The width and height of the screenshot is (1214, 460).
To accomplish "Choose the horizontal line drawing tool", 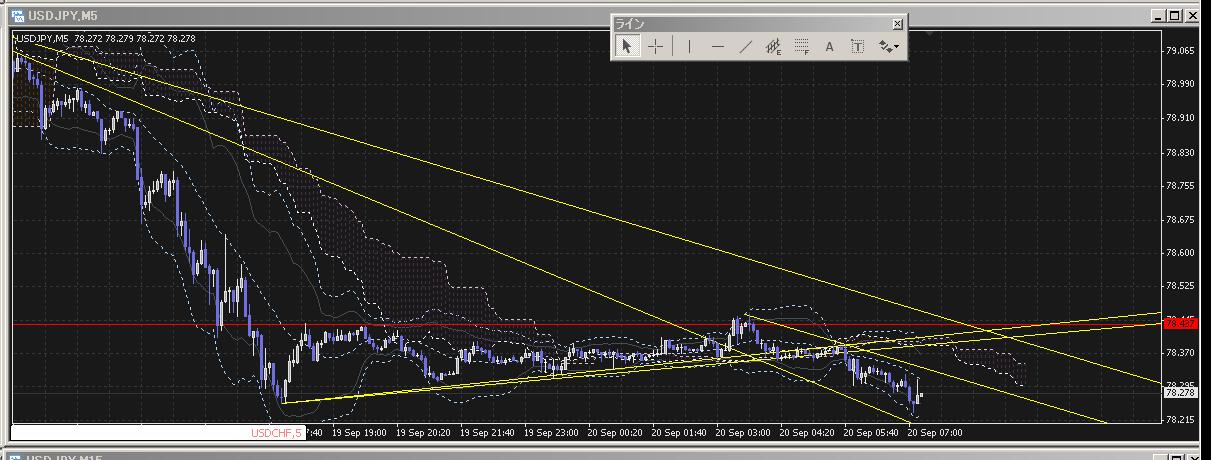I will click(x=717, y=46).
